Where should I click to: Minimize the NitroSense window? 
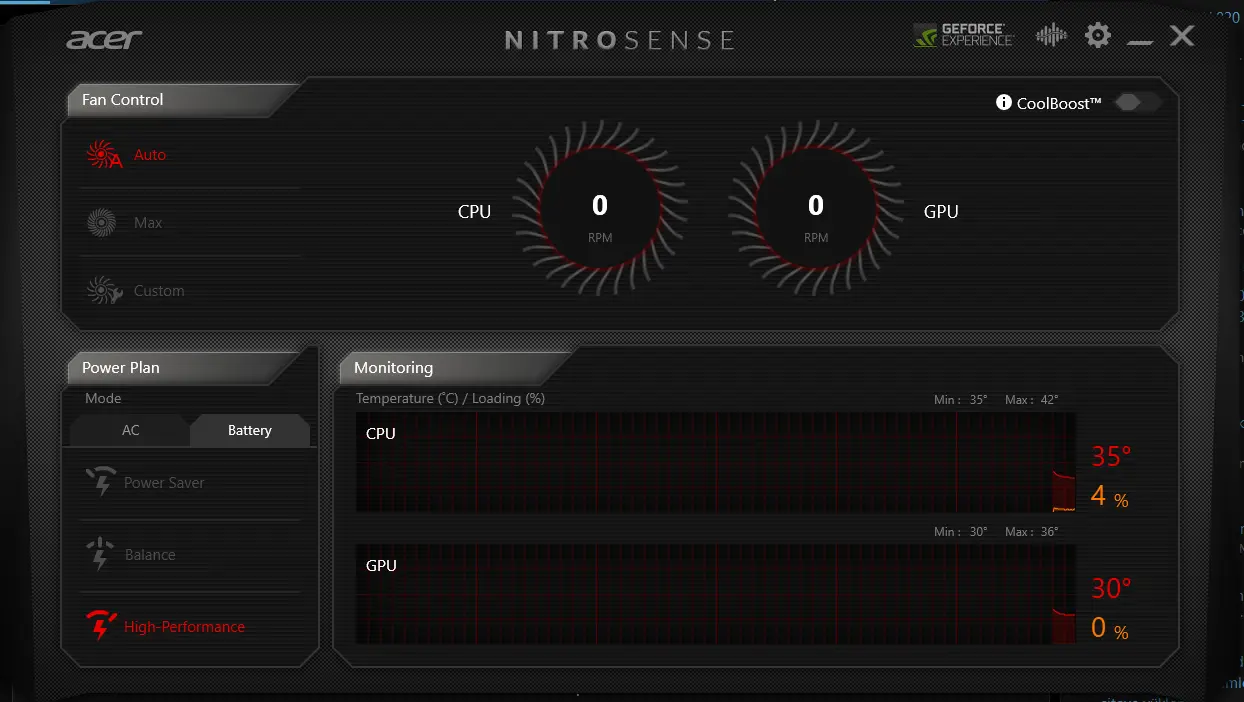[1141, 38]
